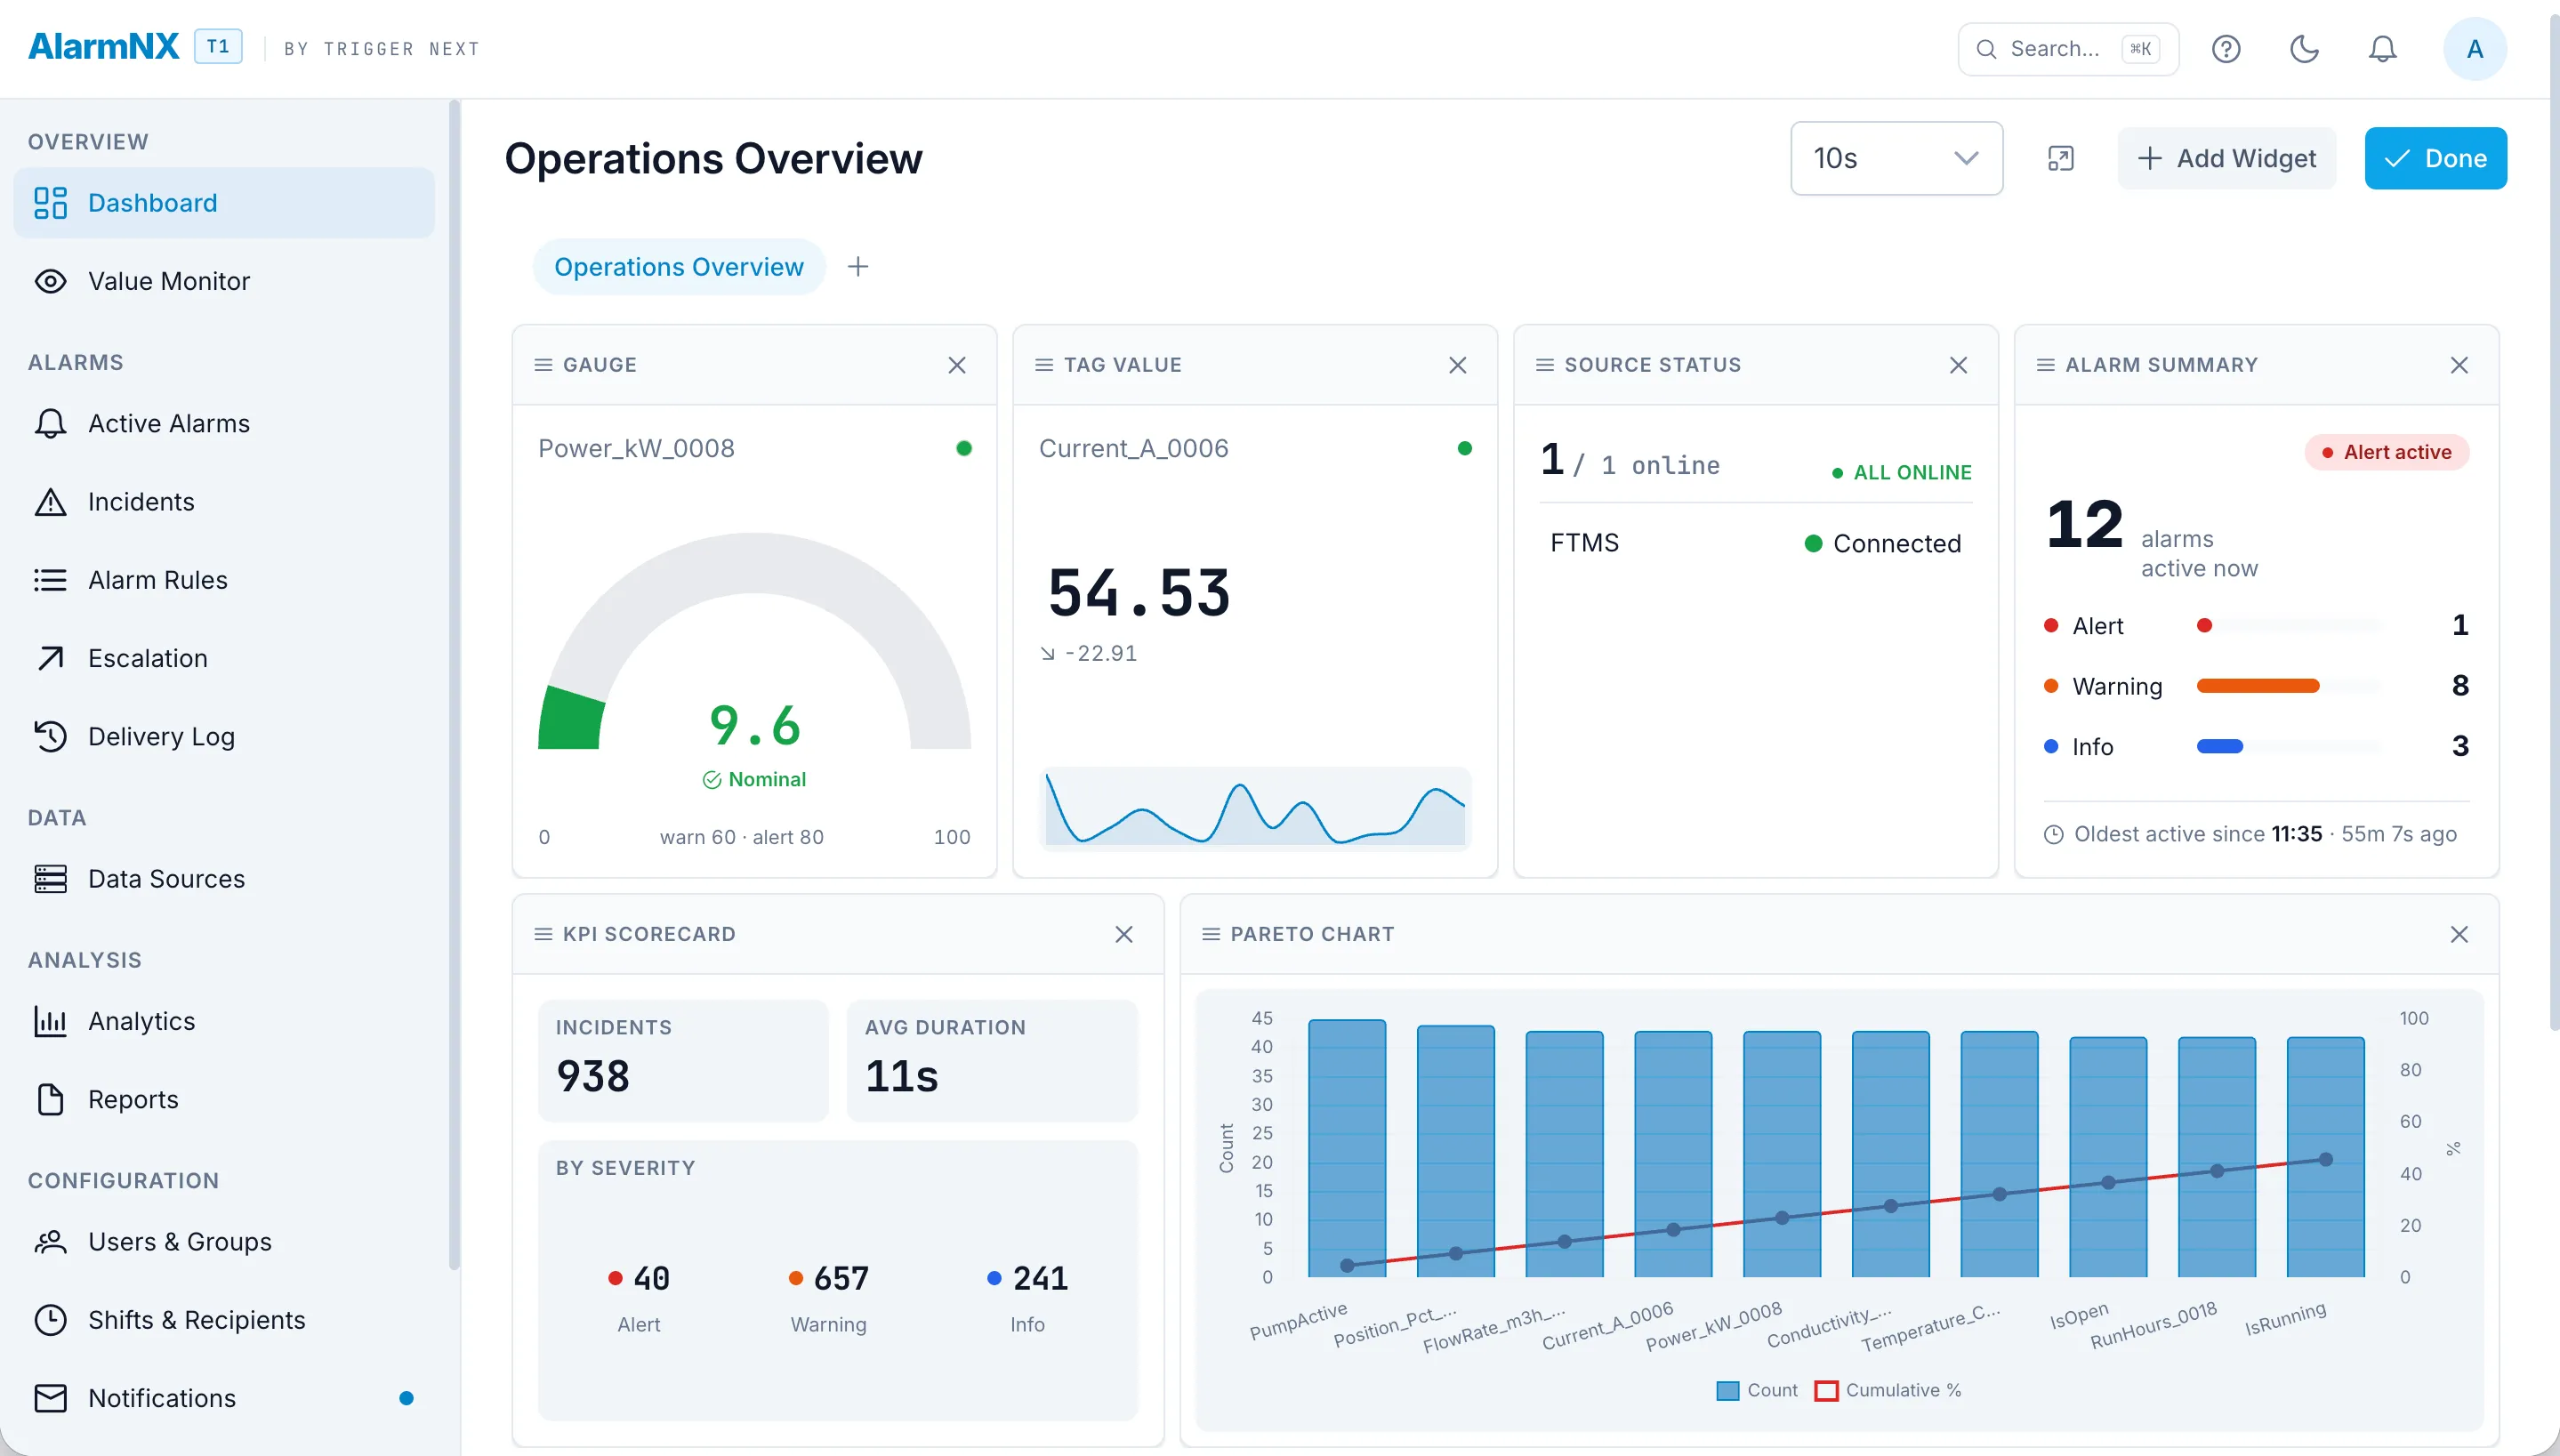
Task: Click the fullscreen expand icon
Action: tap(2060, 158)
